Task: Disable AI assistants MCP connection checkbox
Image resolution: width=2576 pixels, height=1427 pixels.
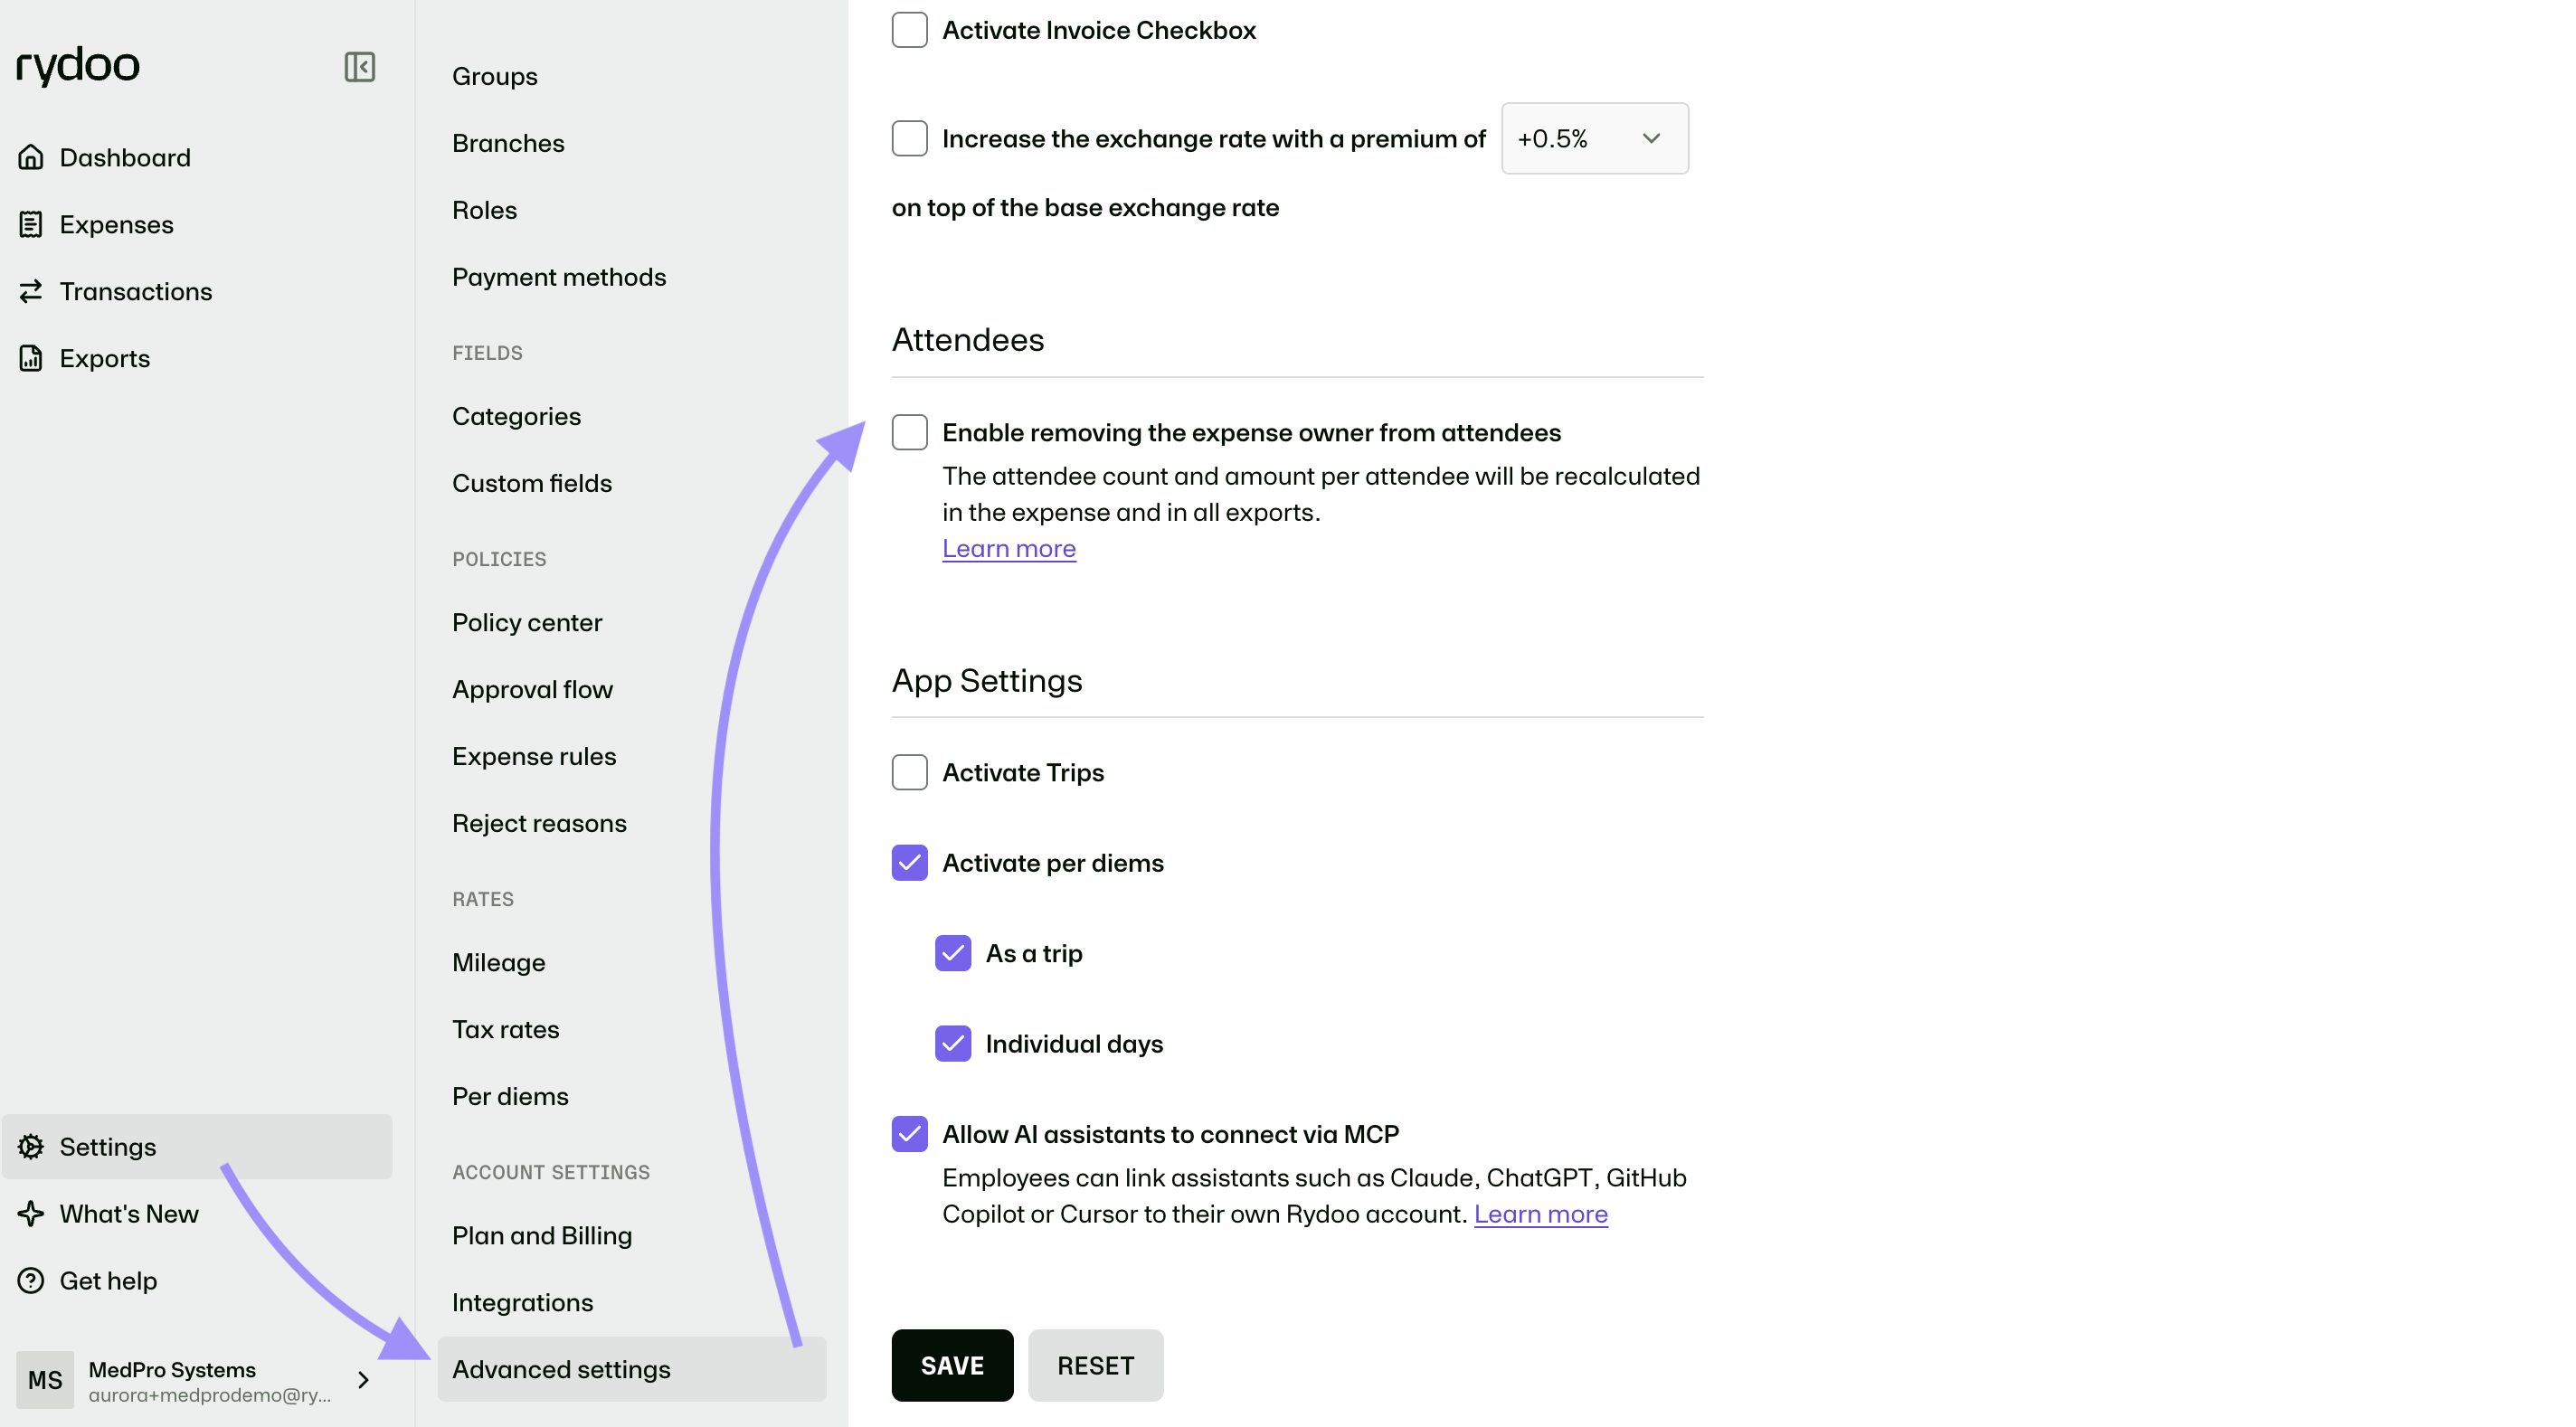Action: pyautogui.click(x=909, y=1134)
